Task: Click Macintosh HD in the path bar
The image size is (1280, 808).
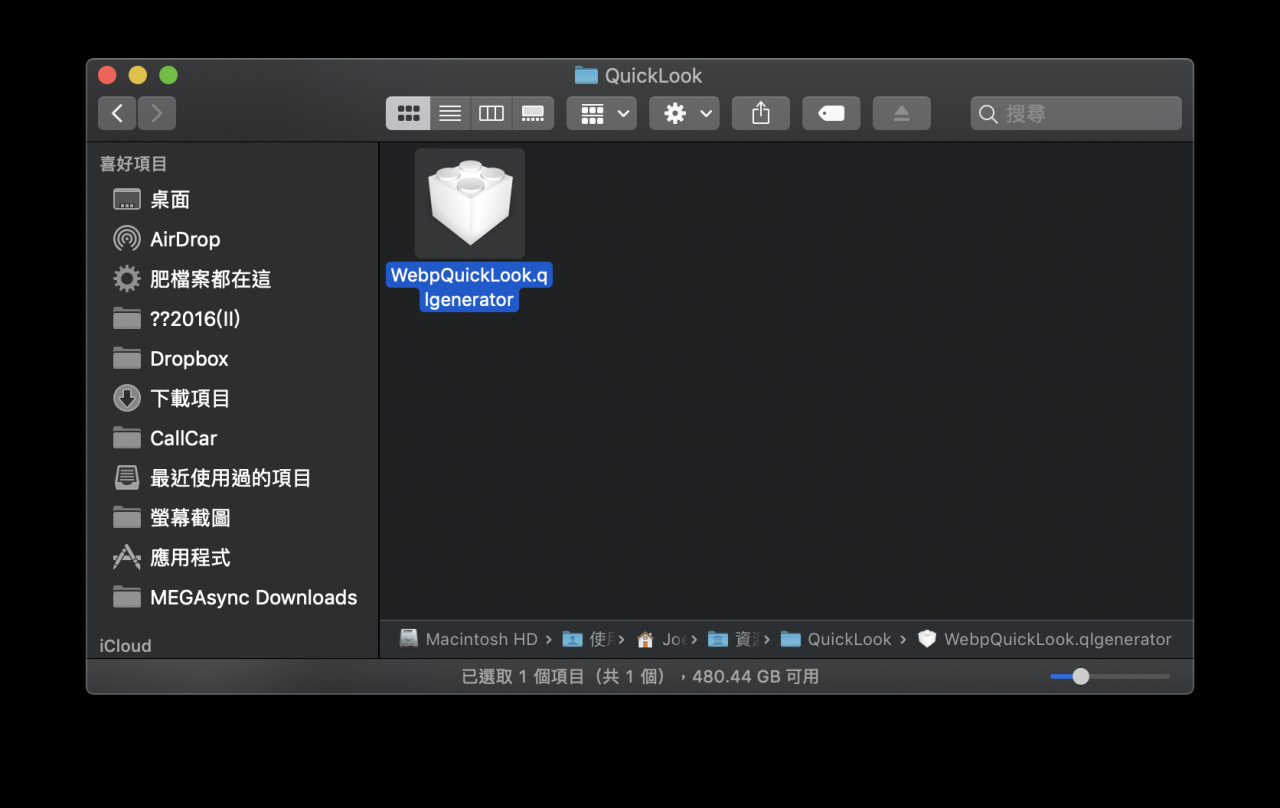Action: (469, 639)
